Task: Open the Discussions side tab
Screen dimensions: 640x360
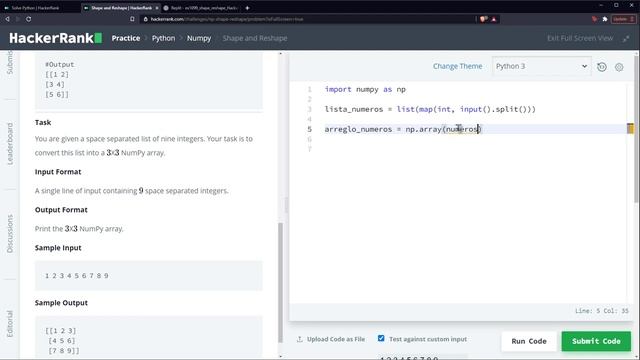Action: click(x=10, y=233)
